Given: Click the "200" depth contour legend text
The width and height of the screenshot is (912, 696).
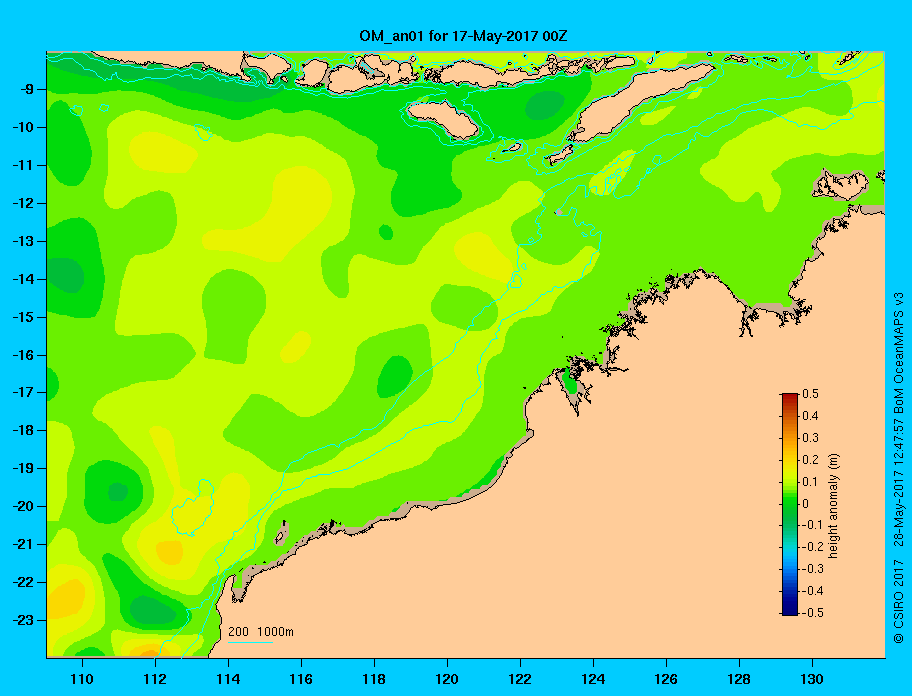Looking at the screenshot, I should tap(238, 632).
